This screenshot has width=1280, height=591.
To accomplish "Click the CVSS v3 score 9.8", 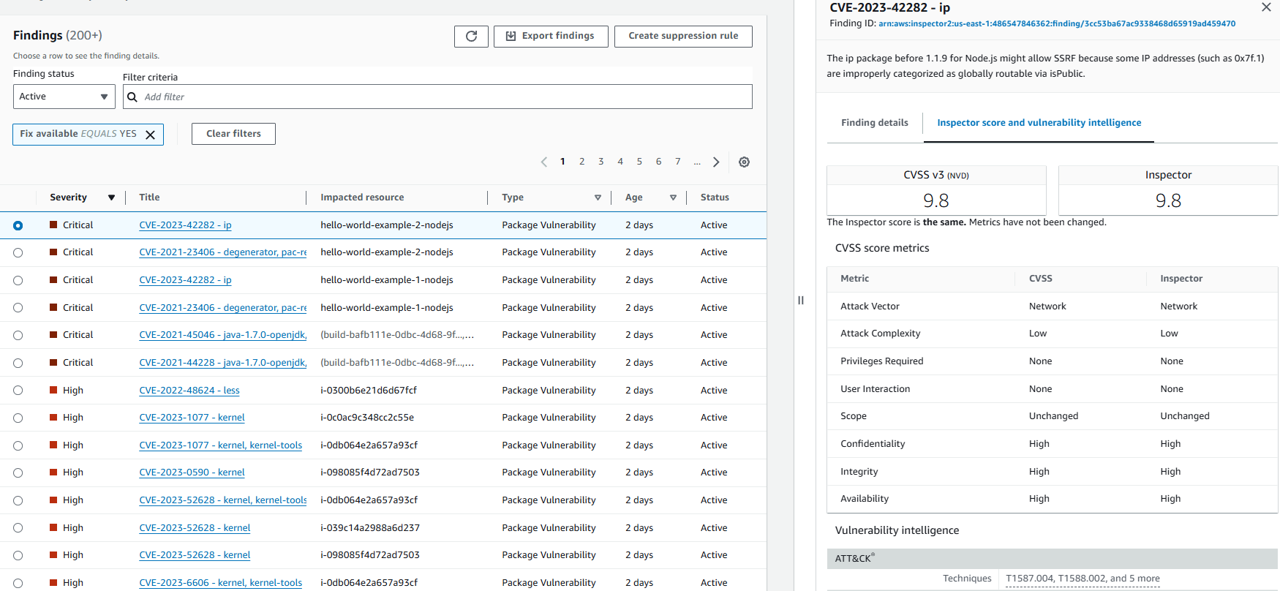I will (936, 201).
